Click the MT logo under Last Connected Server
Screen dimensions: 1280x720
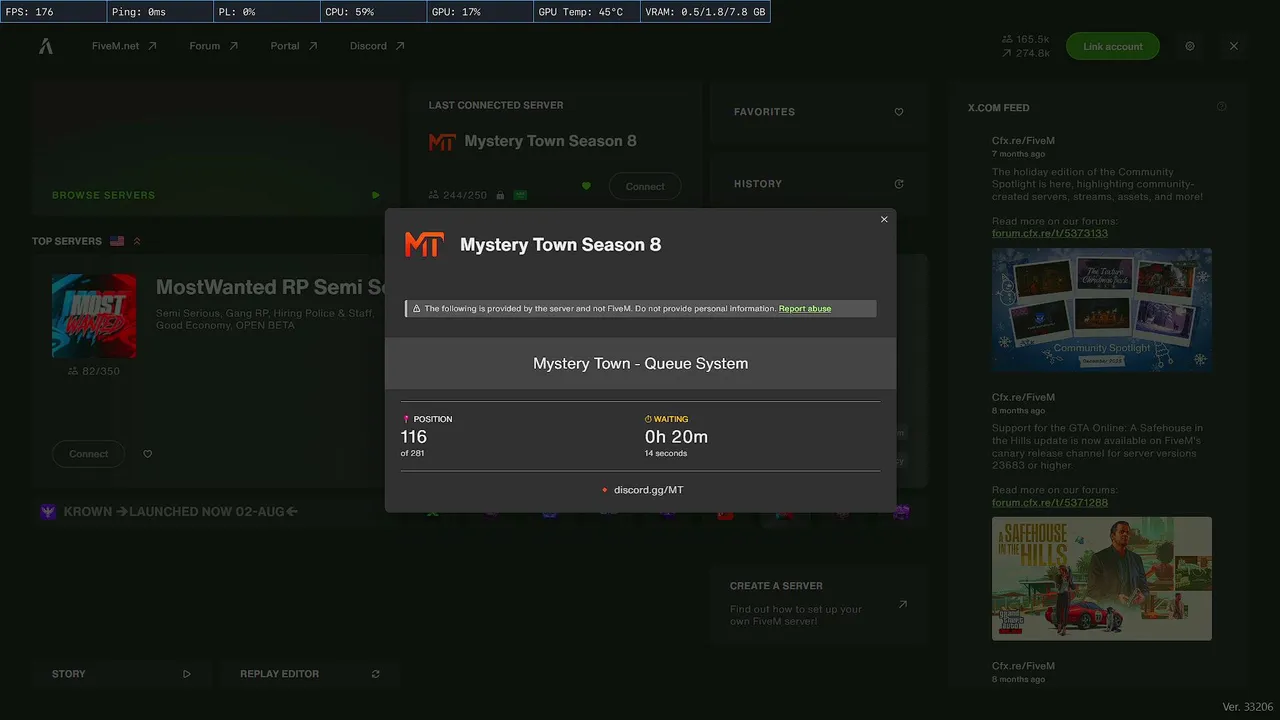(442, 142)
